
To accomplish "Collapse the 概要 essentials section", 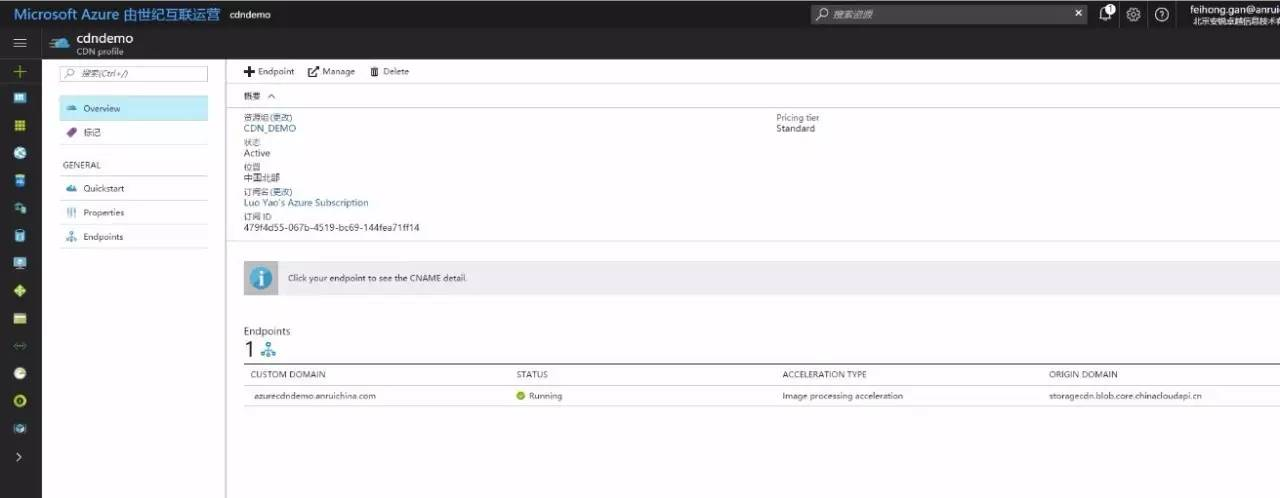I will tap(259, 96).
